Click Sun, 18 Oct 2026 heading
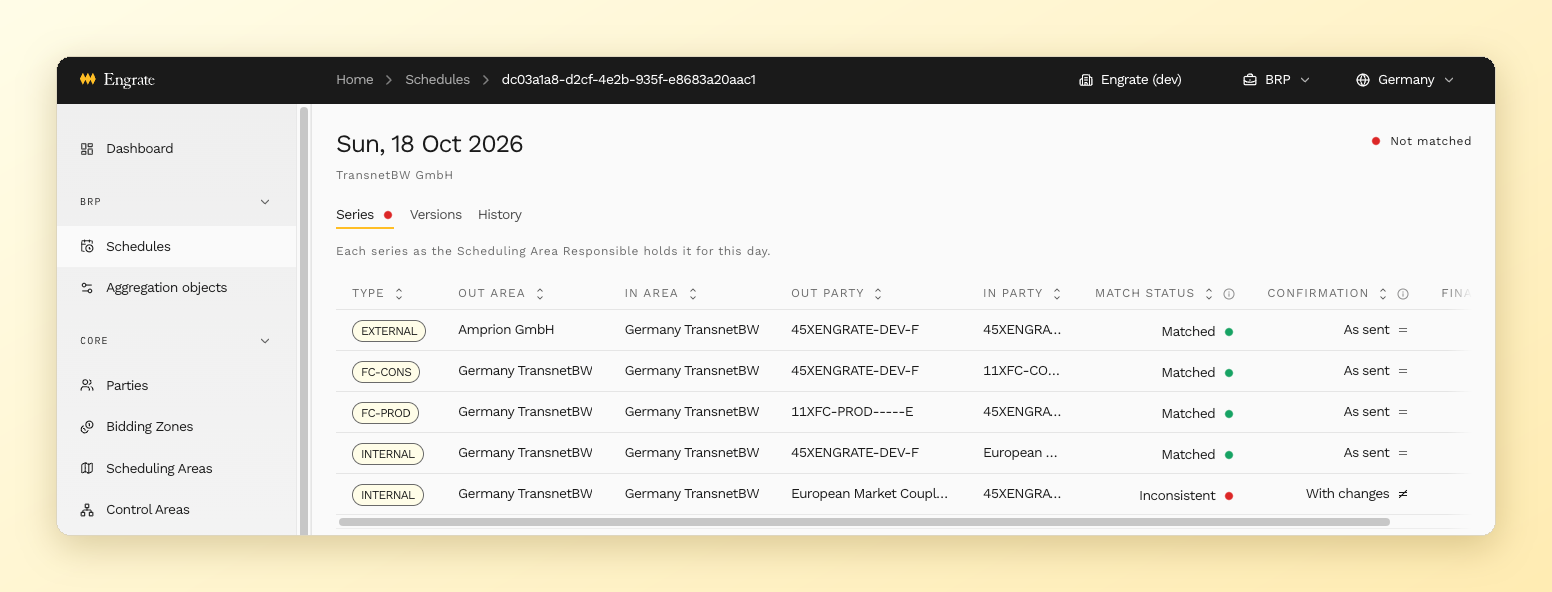 click(x=430, y=144)
